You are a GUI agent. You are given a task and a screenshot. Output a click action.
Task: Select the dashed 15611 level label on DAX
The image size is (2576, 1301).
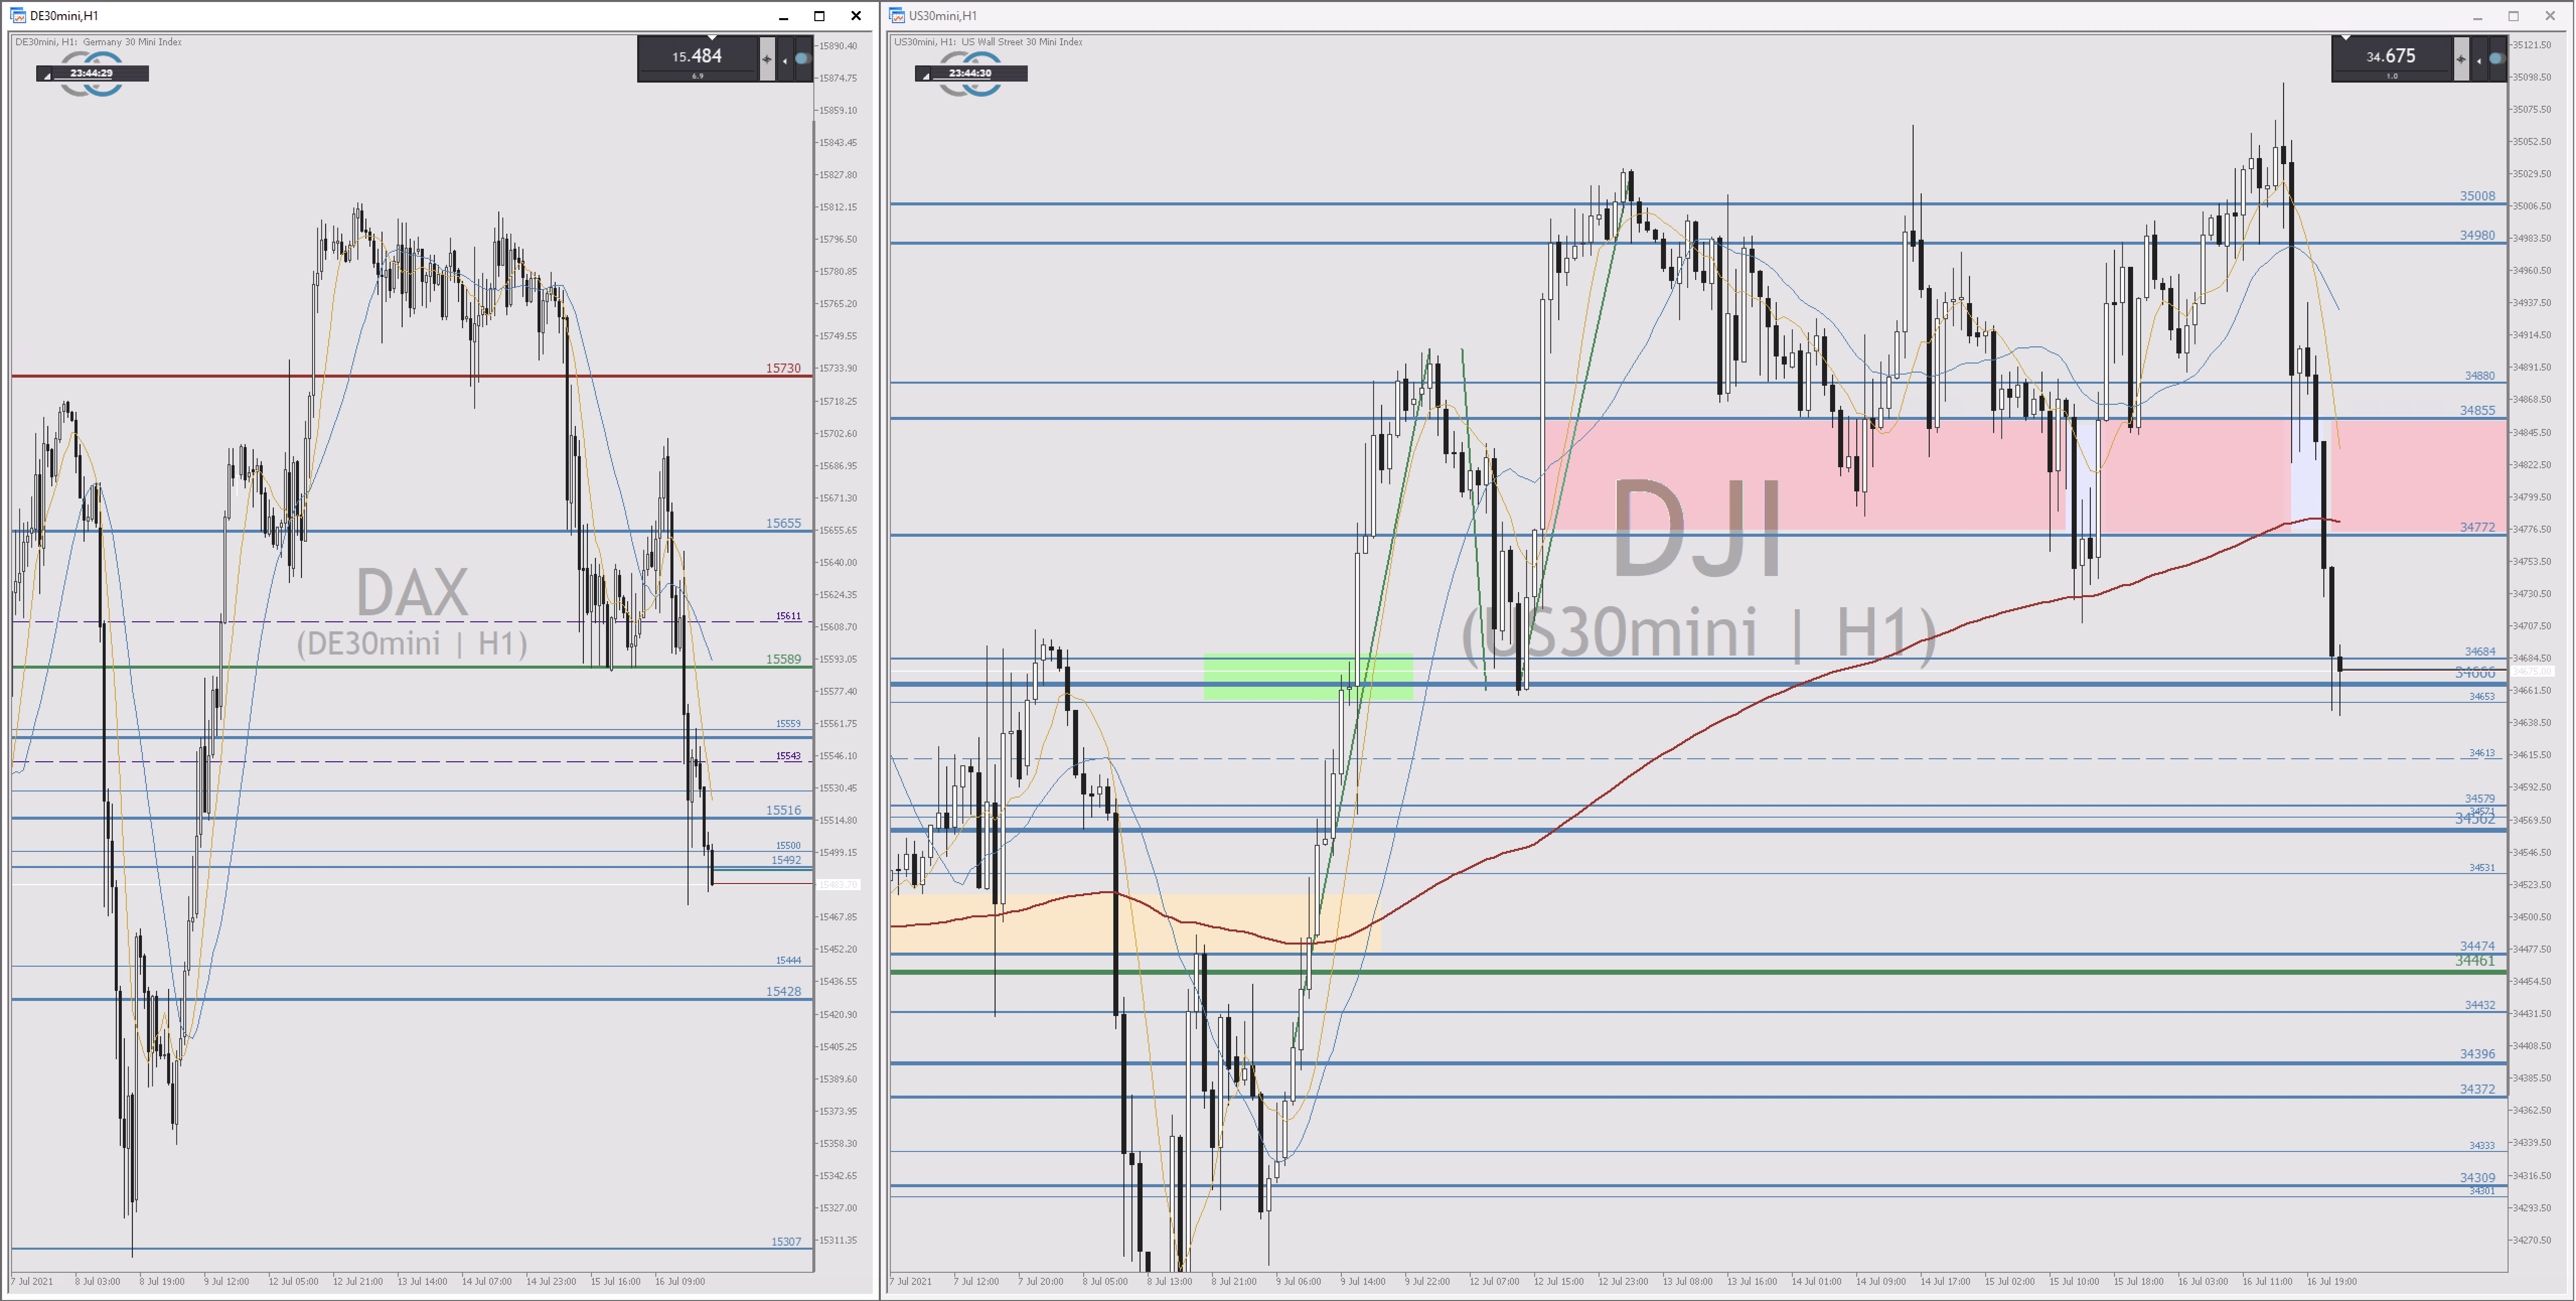click(x=788, y=616)
